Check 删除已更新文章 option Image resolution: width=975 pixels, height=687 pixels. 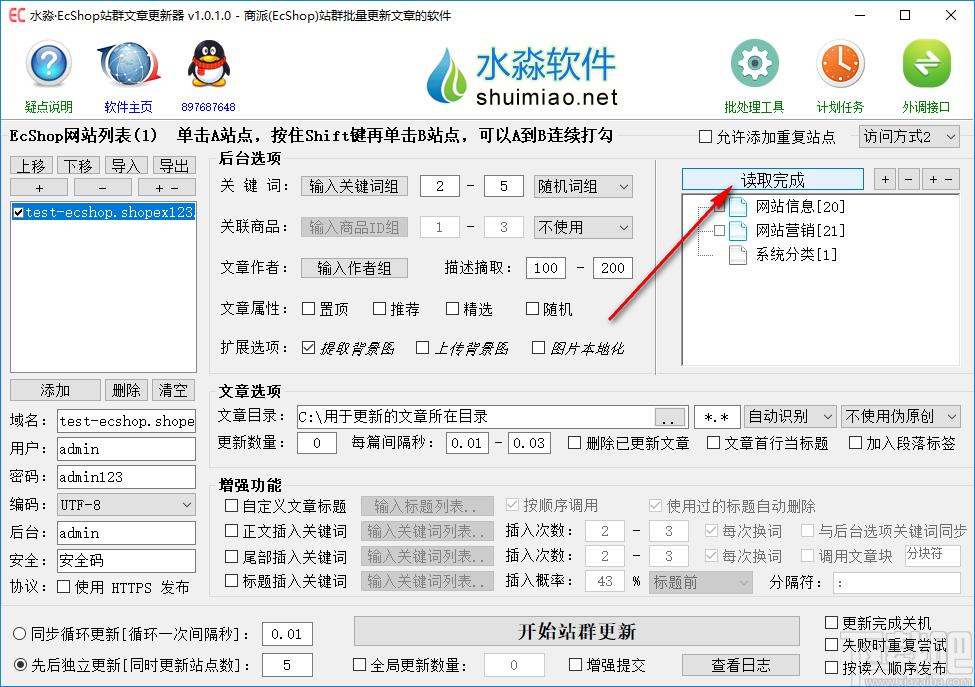575,443
